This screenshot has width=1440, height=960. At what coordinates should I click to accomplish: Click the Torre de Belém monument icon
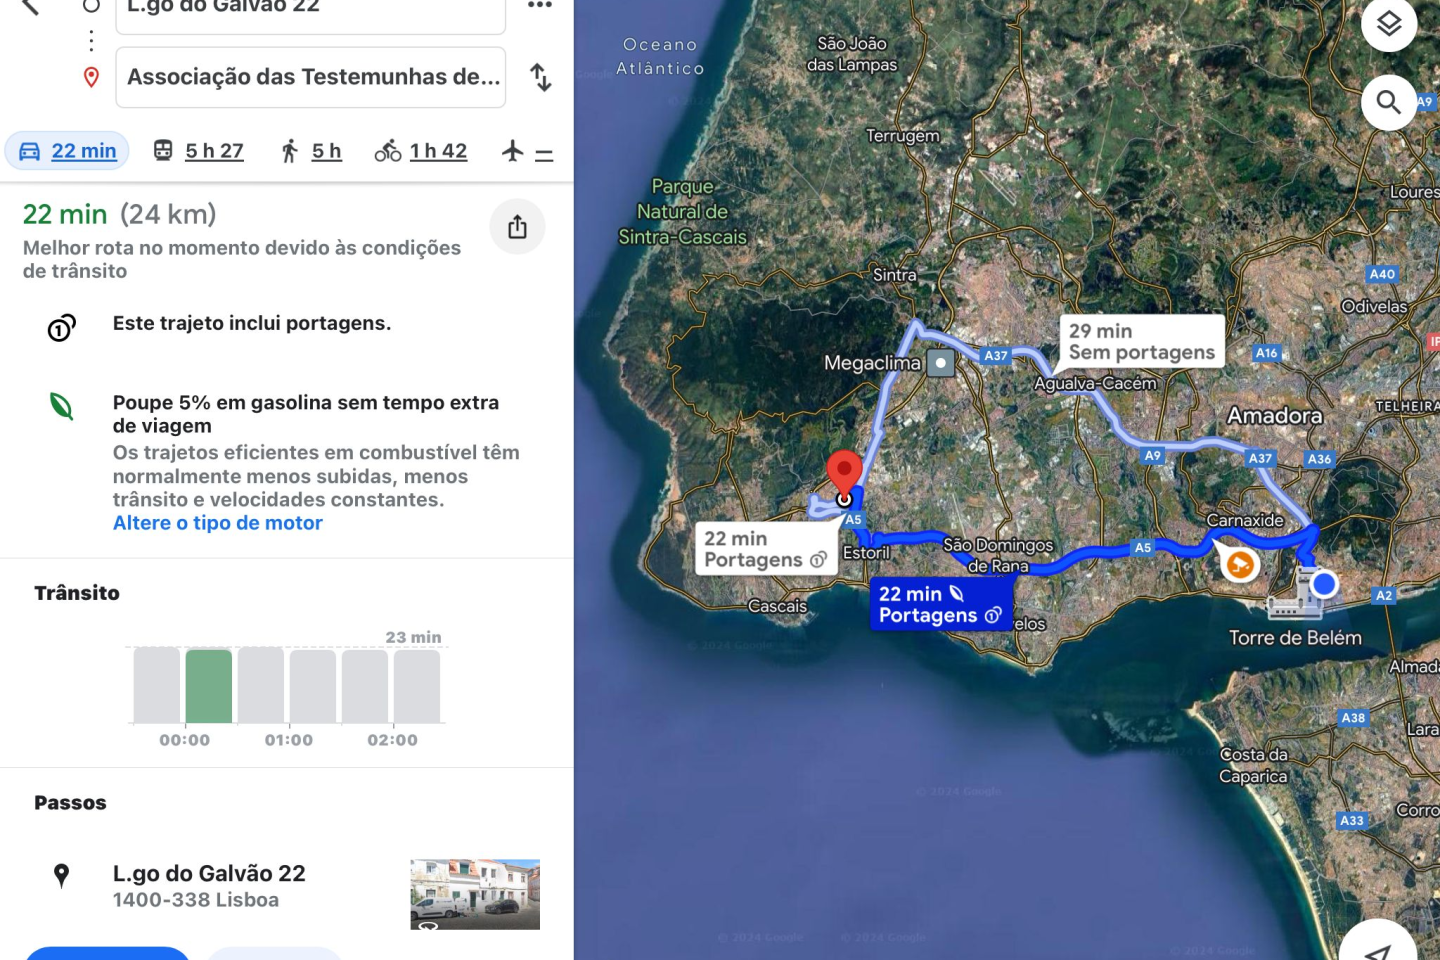pos(1295,594)
